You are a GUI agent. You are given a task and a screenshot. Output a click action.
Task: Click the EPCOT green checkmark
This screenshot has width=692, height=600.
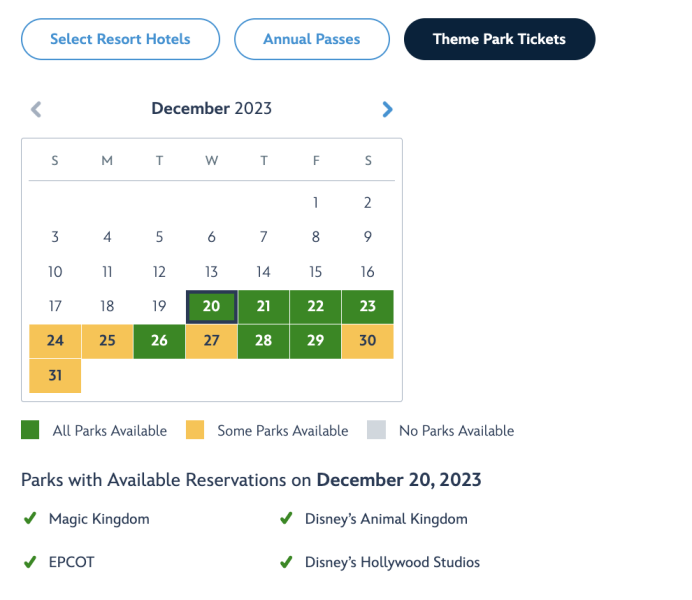tap(29, 562)
